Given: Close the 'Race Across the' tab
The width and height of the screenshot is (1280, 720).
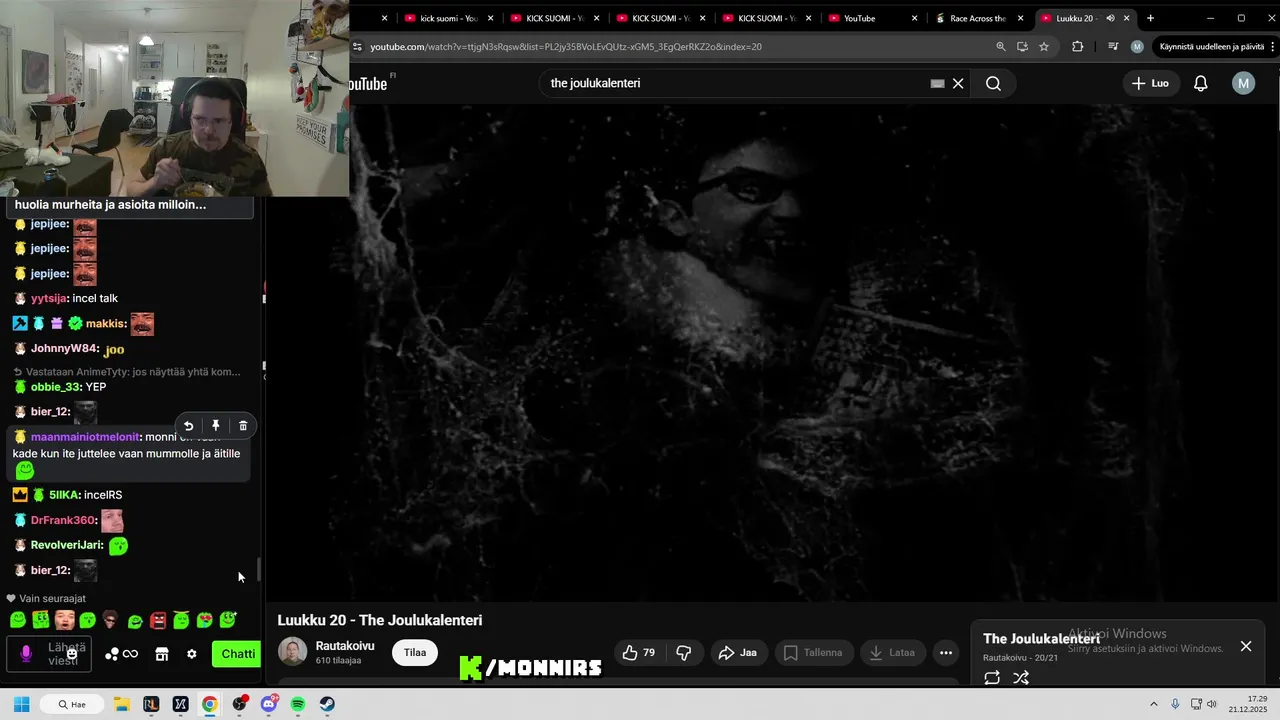Looking at the screenshot, I should click(1020, 18).
